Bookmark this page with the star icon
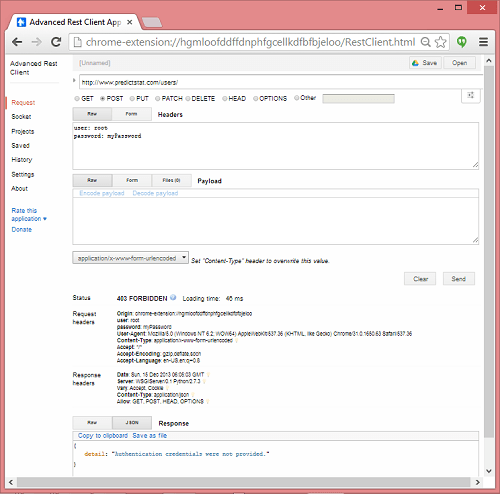 pos(440,42)
